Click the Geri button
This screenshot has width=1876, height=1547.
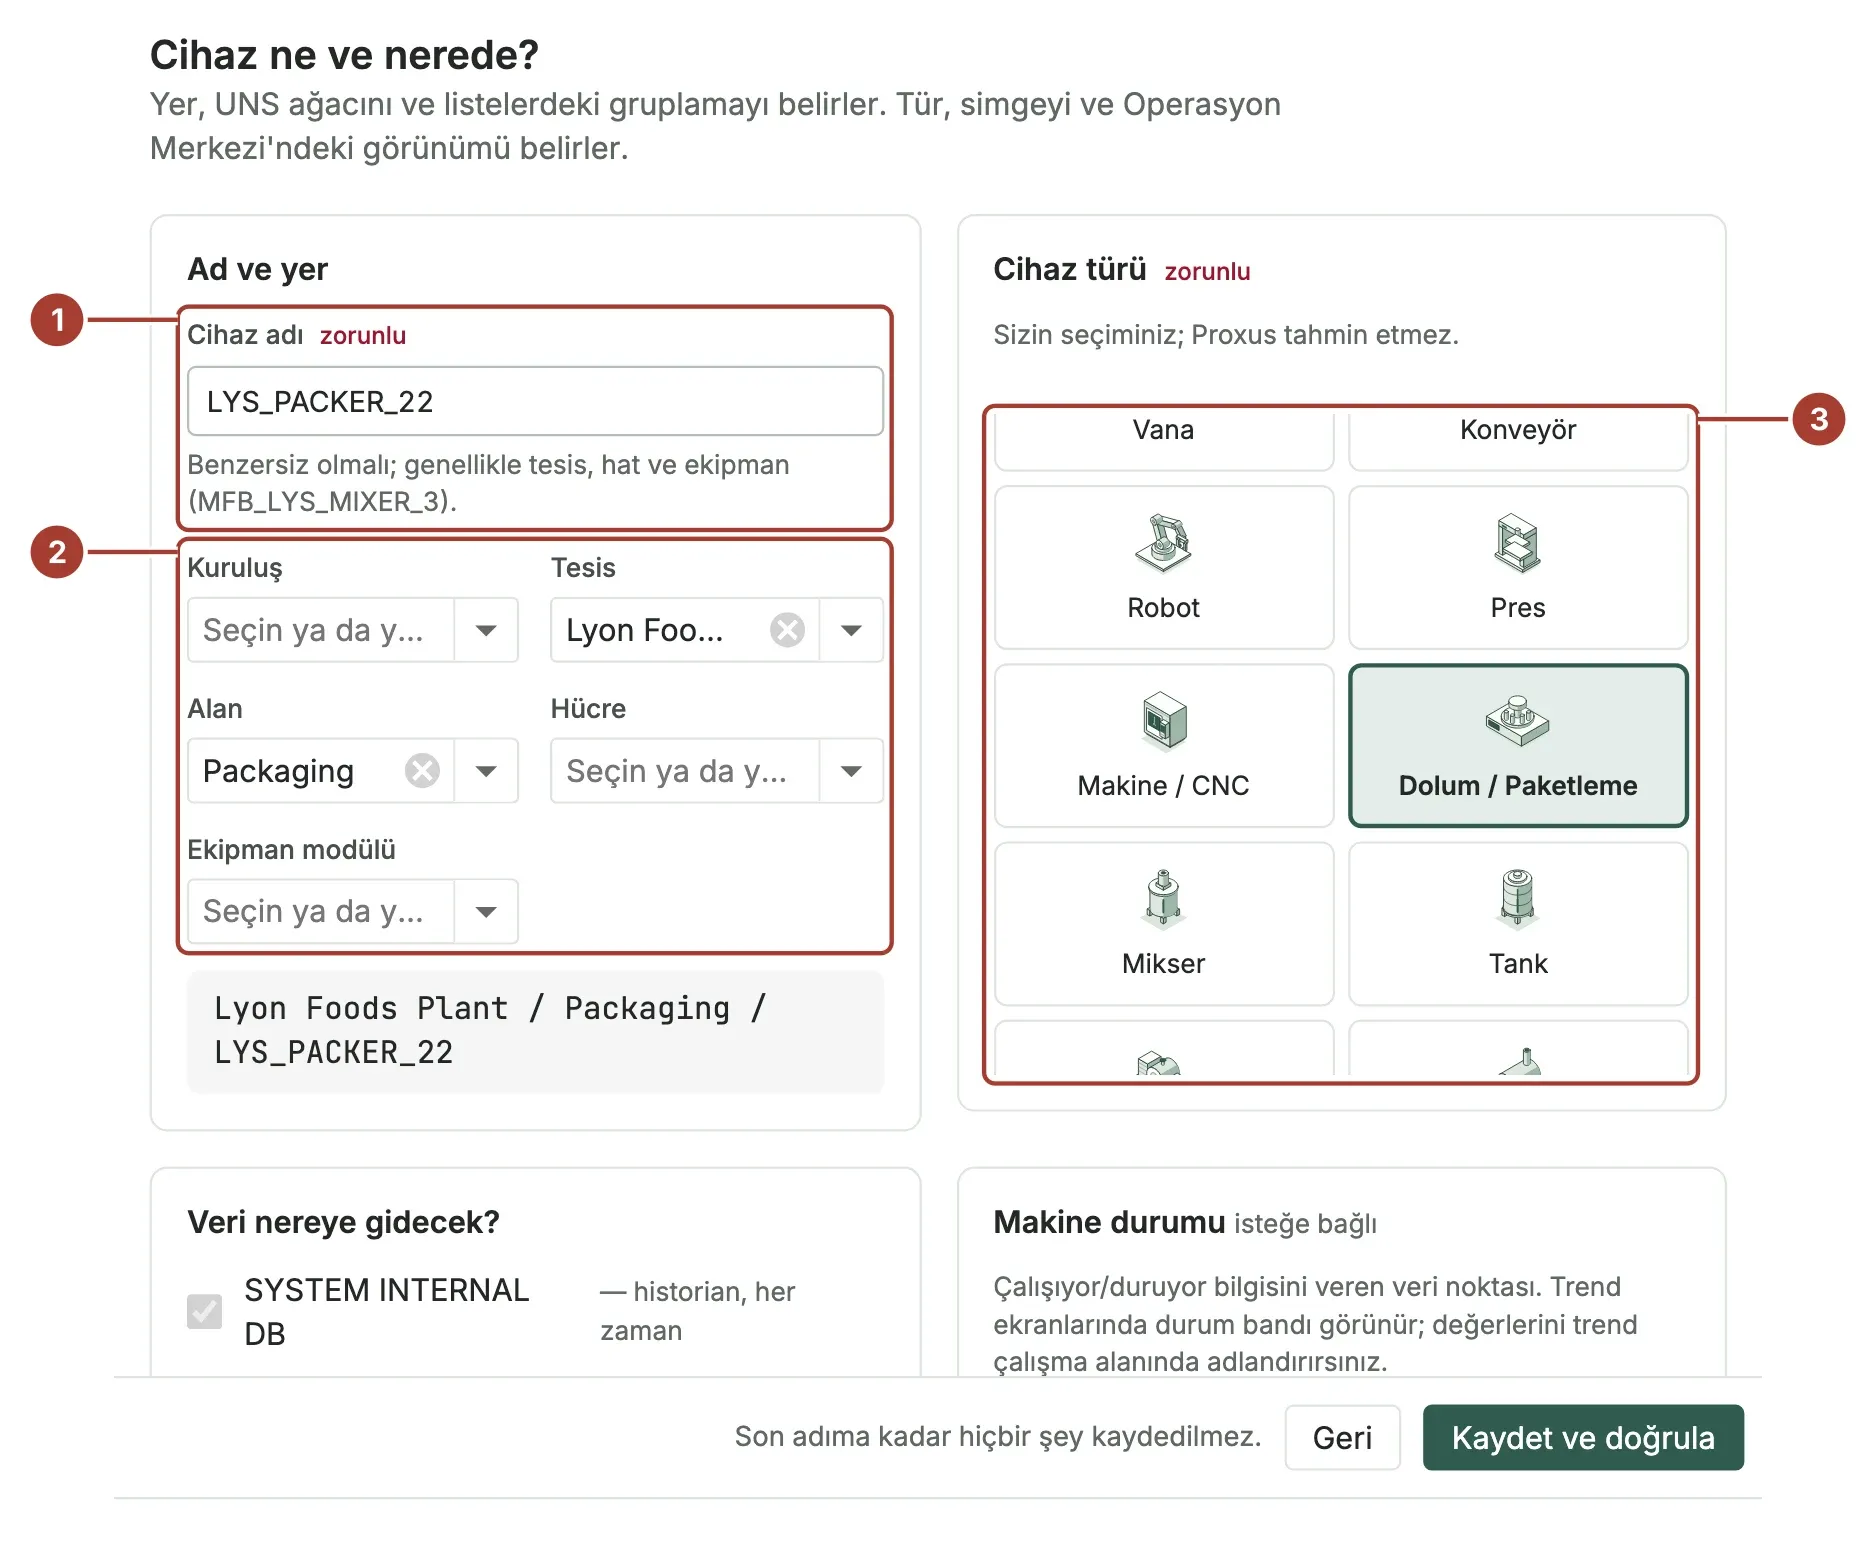coord(1342,1437)
